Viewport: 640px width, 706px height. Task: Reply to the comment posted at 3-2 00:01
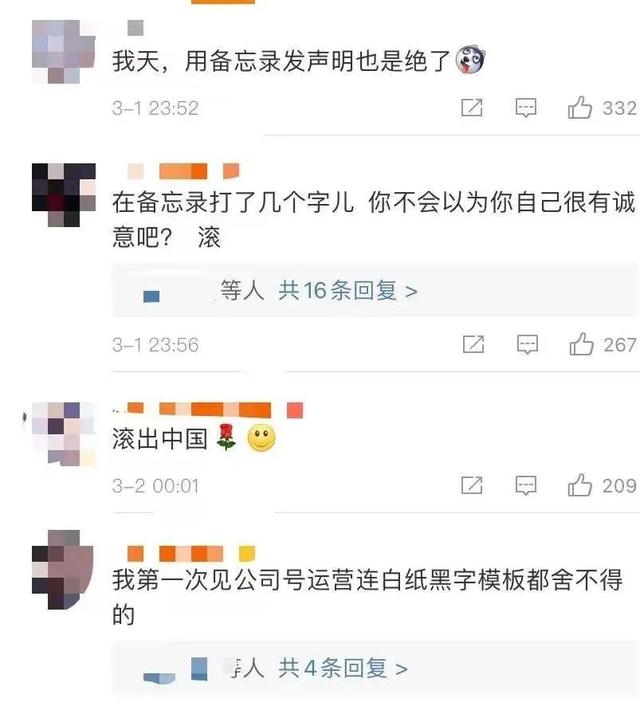526,486
